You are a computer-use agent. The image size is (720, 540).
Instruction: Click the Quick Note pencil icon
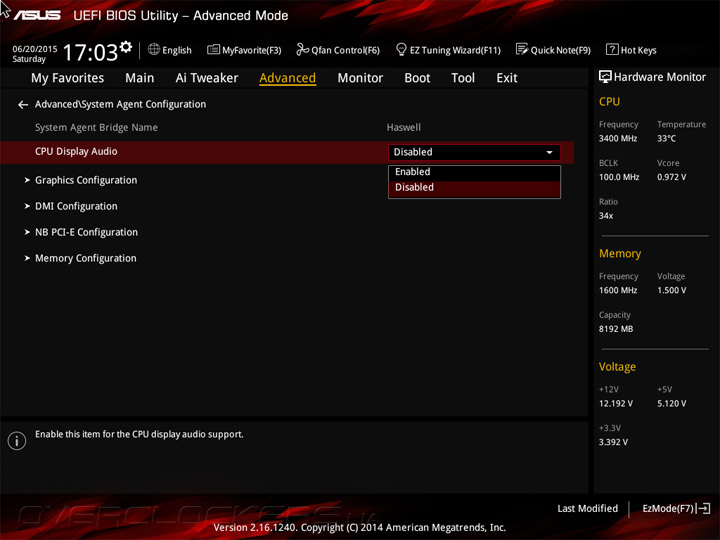pyautogui.click(x=522, y=49)
